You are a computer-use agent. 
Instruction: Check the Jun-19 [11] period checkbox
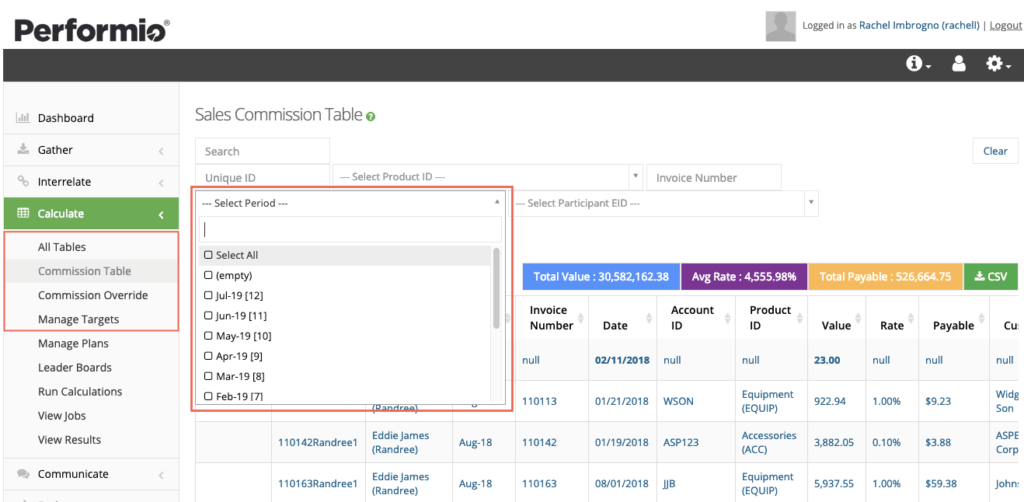208,316
